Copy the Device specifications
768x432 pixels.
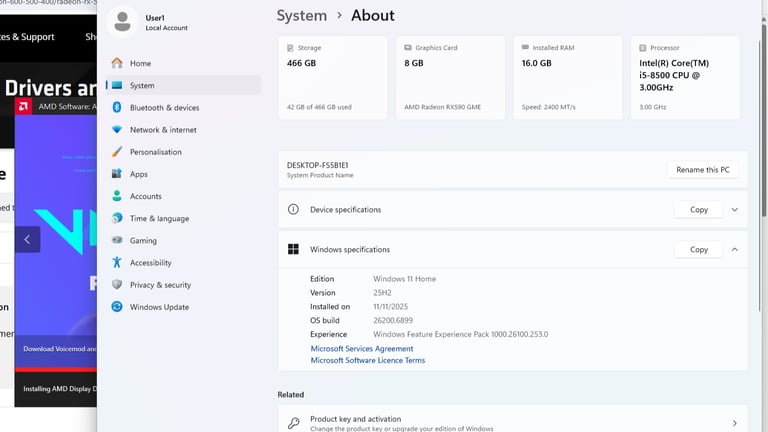click(x=698, y=210)
